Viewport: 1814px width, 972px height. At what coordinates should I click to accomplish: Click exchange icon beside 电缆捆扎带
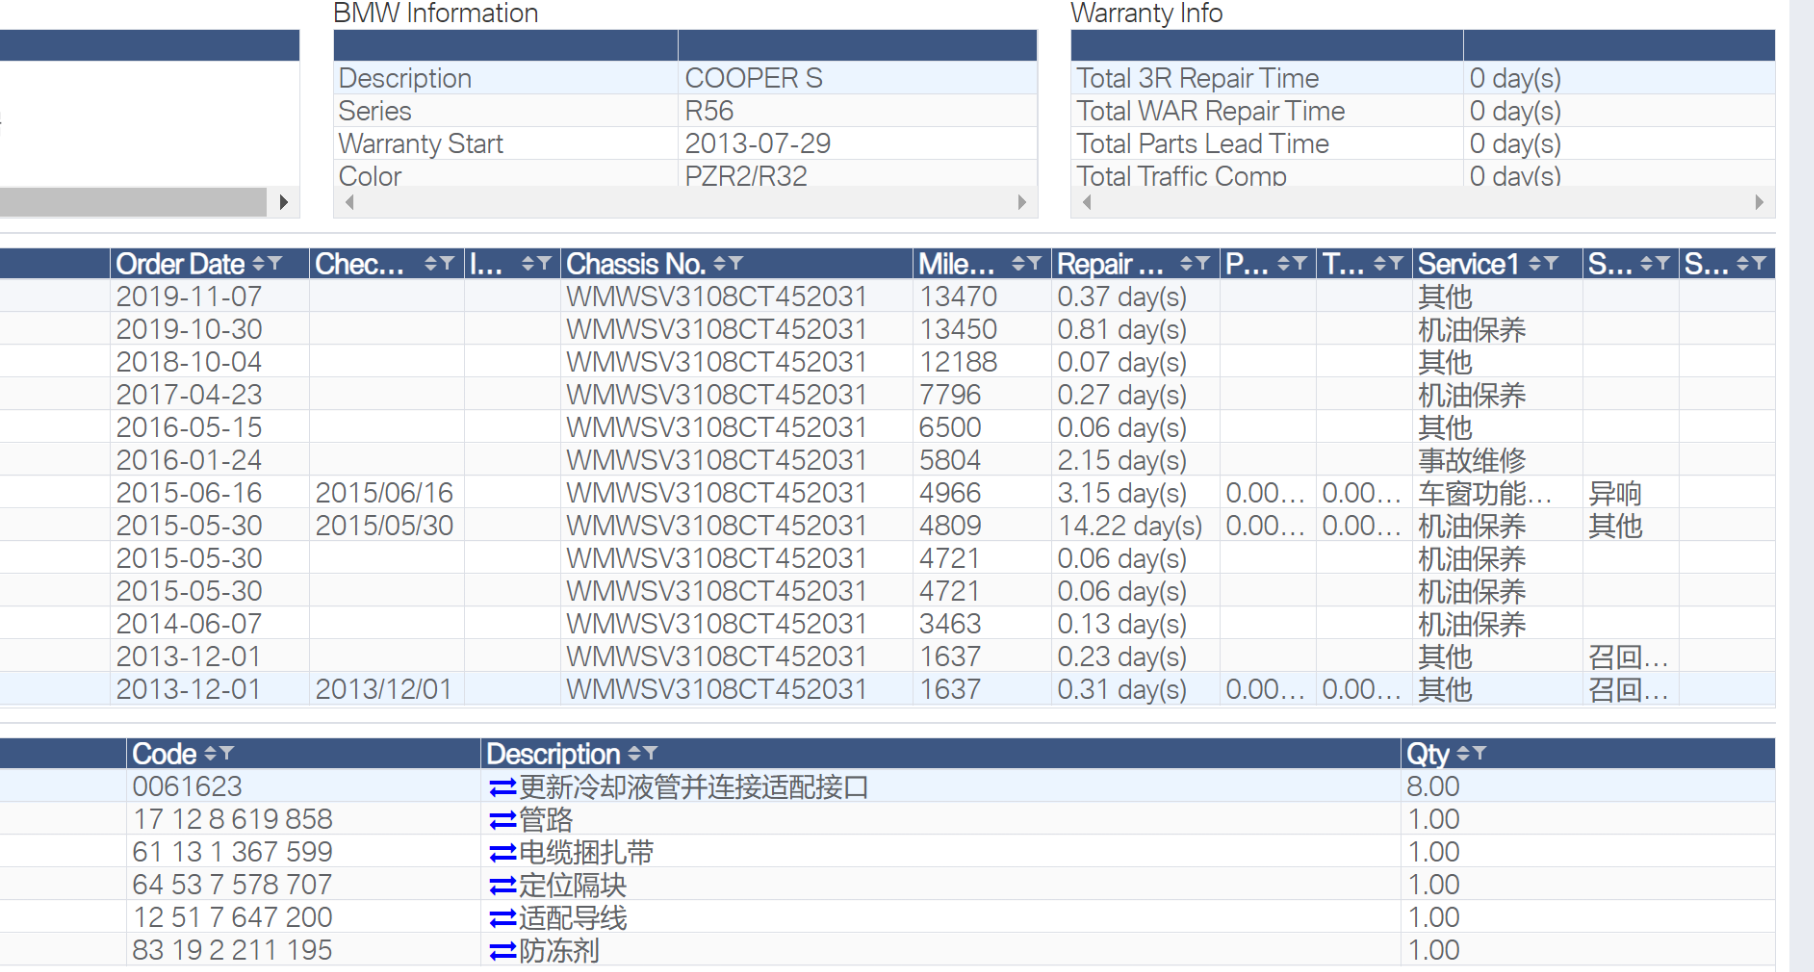coord(502,853)
